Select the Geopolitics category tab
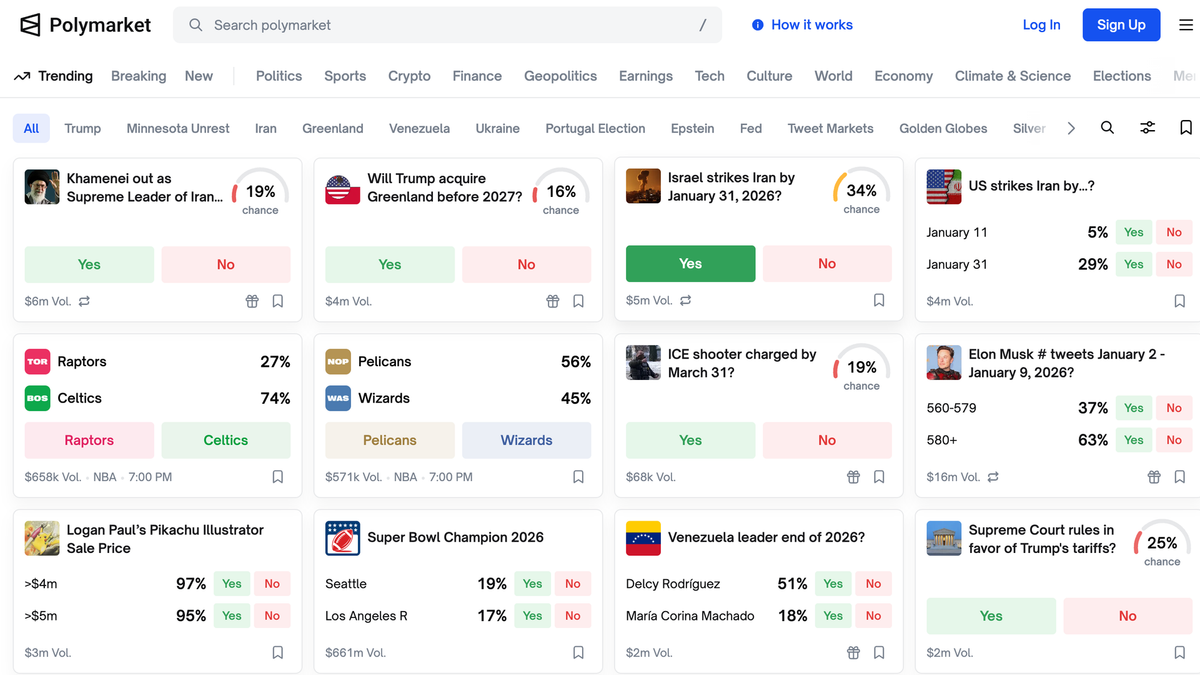This screenshot has width=1200, height=675. click(x=560, y=76)
